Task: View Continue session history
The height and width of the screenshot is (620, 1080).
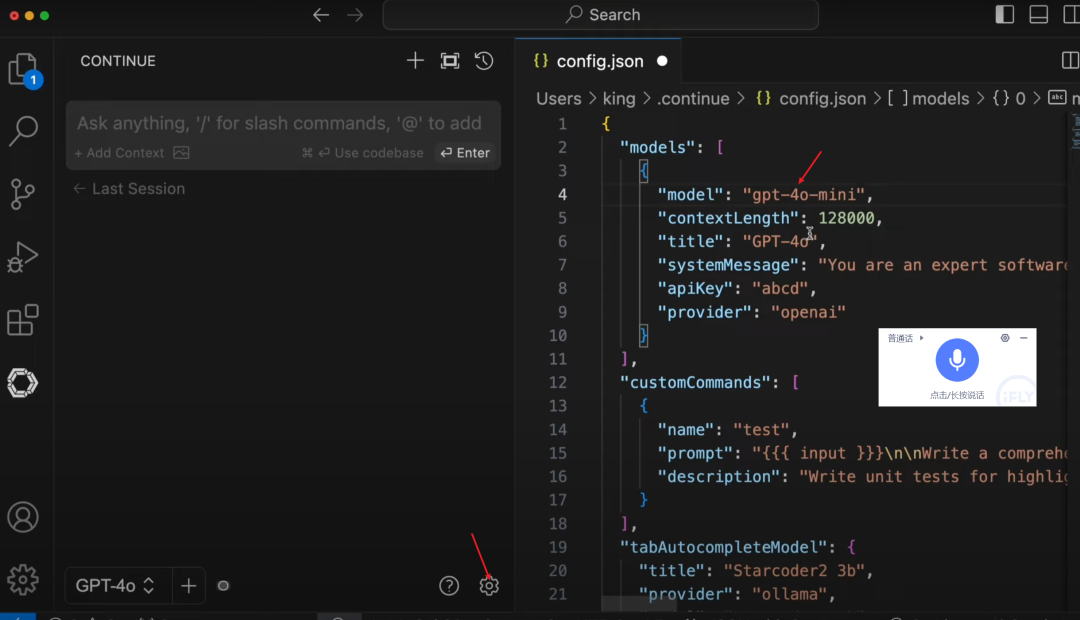Action: pos(484,60)
